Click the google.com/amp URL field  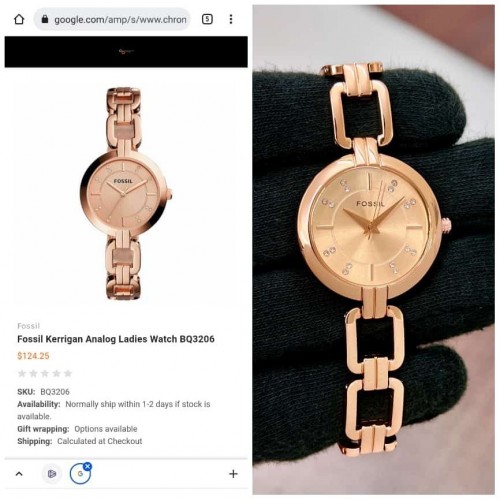pos(112,19)
